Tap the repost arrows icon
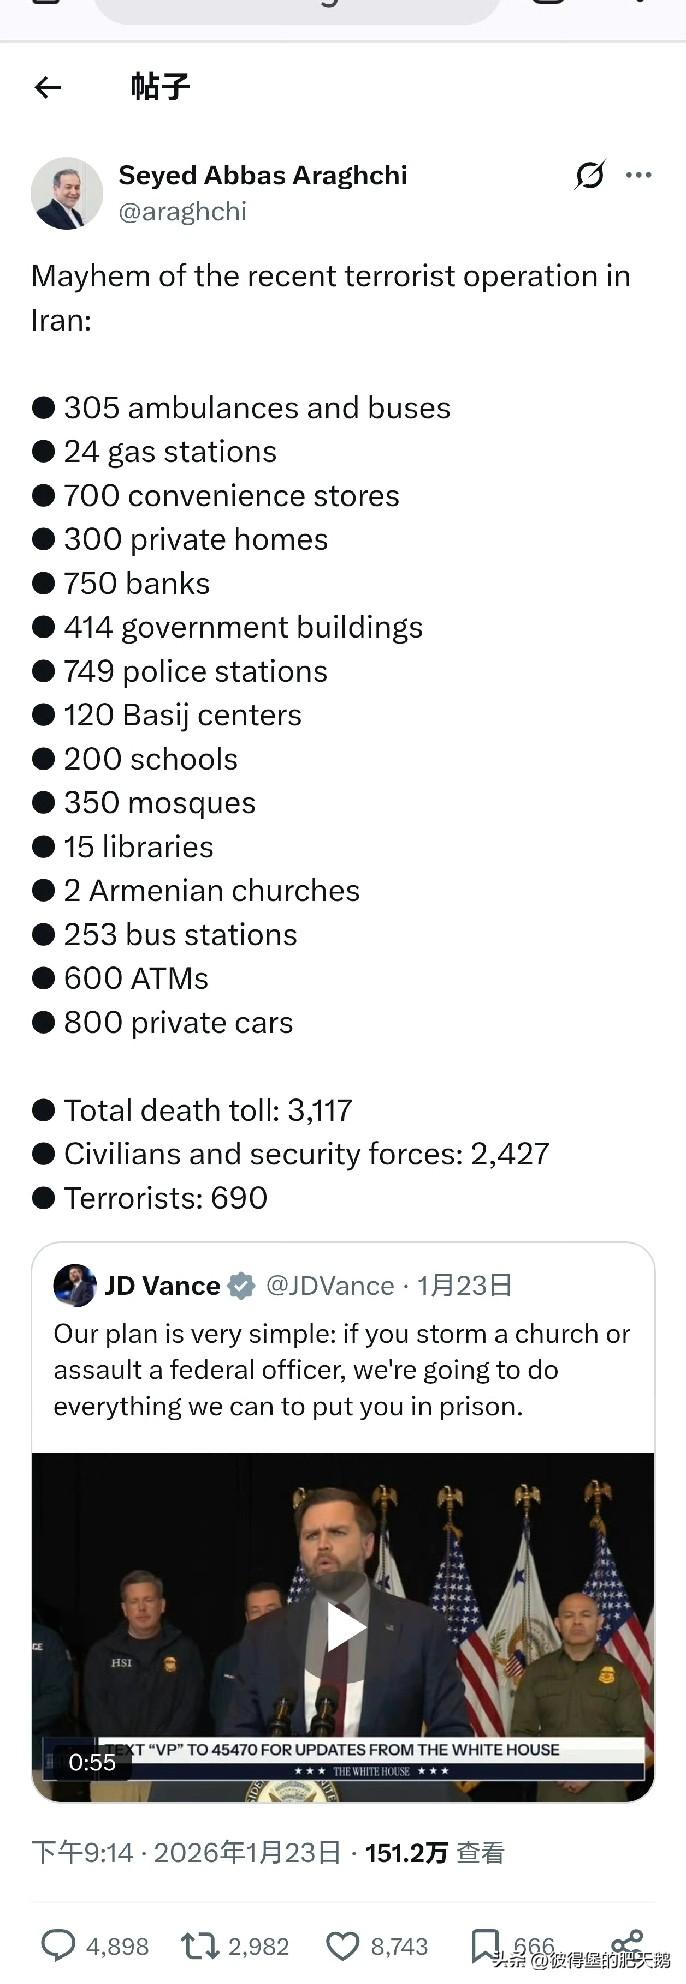The width and height of the screenshot is (686, 1984). click(x=199, y=1945)
